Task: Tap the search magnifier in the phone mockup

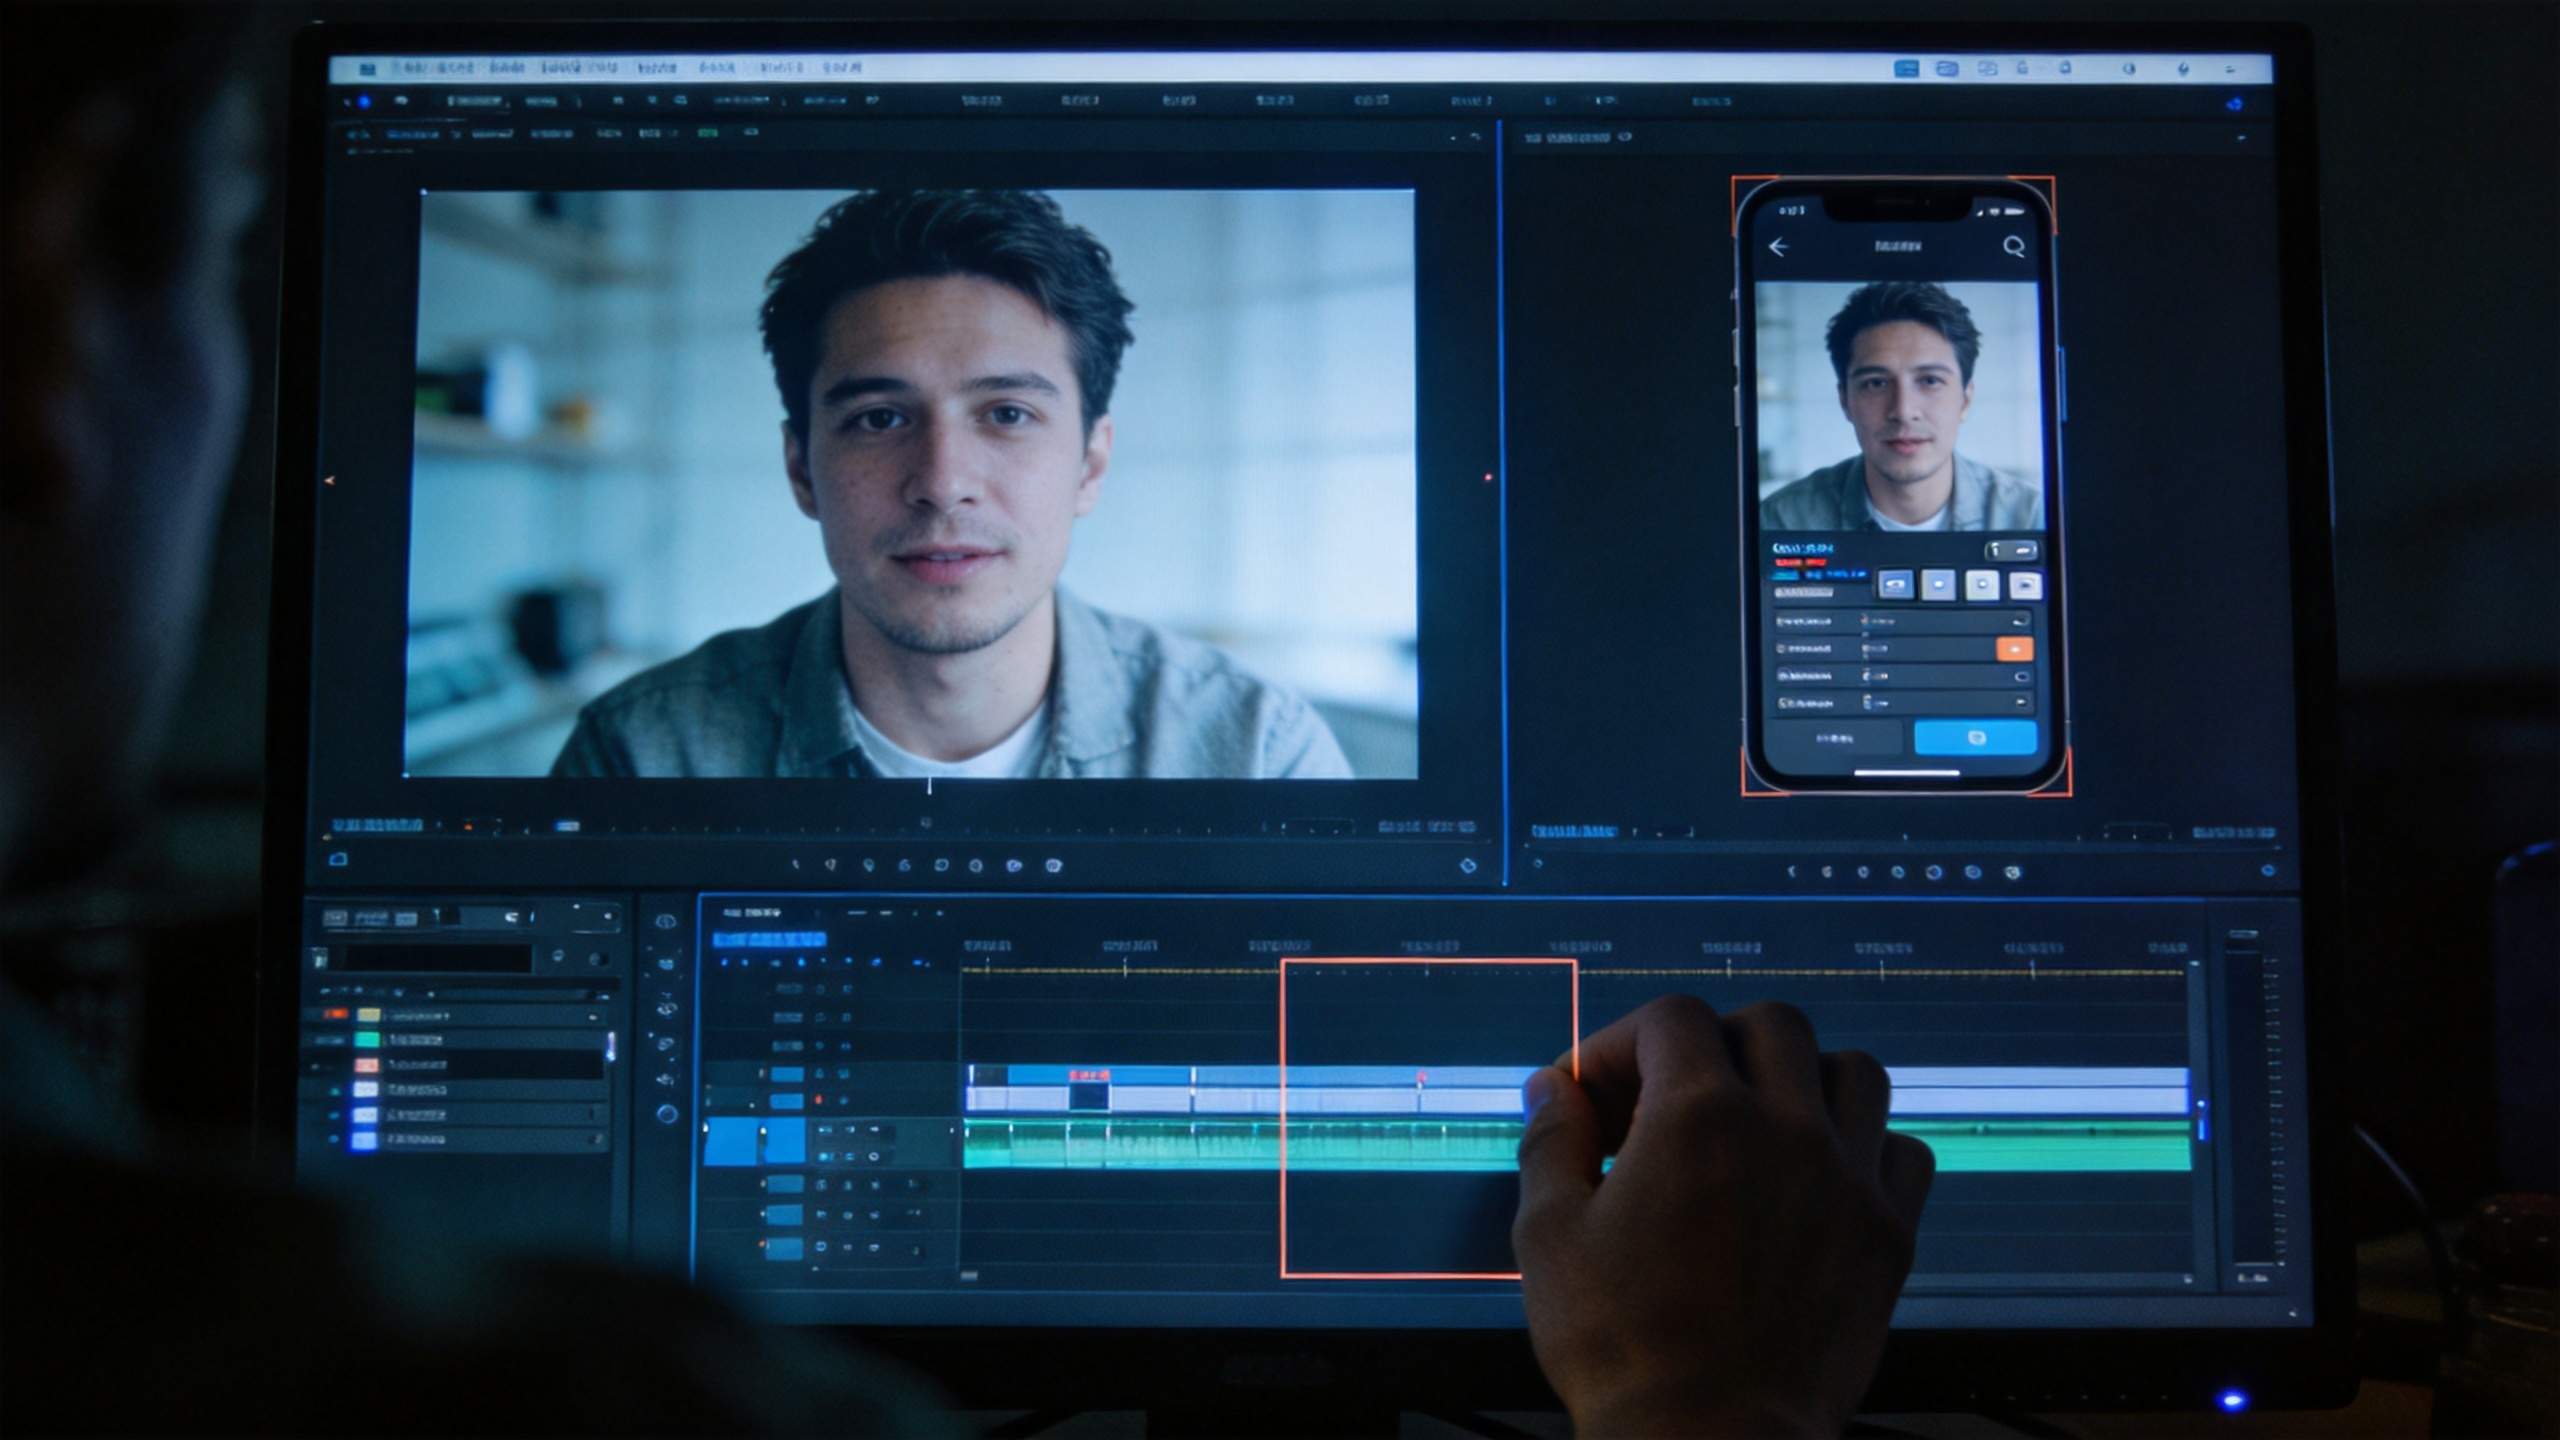Action: (2014, 246)
